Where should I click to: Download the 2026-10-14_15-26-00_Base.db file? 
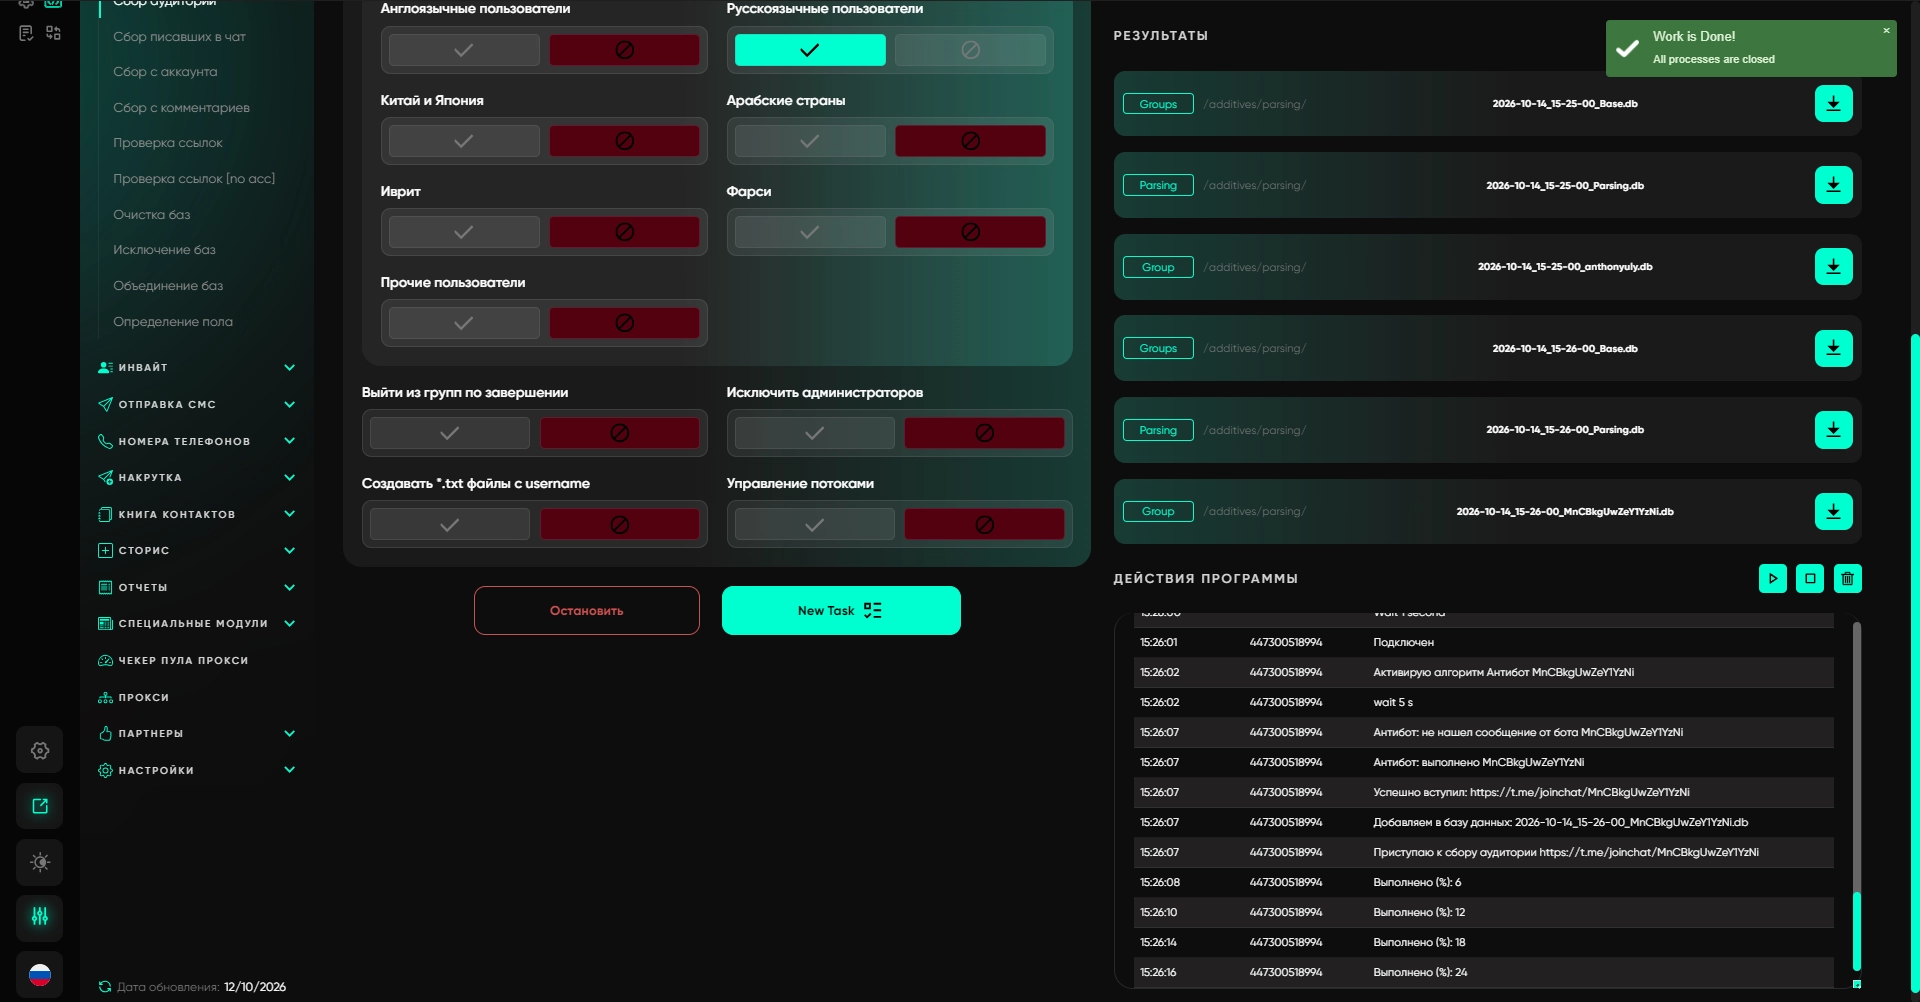click(1833, 348)
